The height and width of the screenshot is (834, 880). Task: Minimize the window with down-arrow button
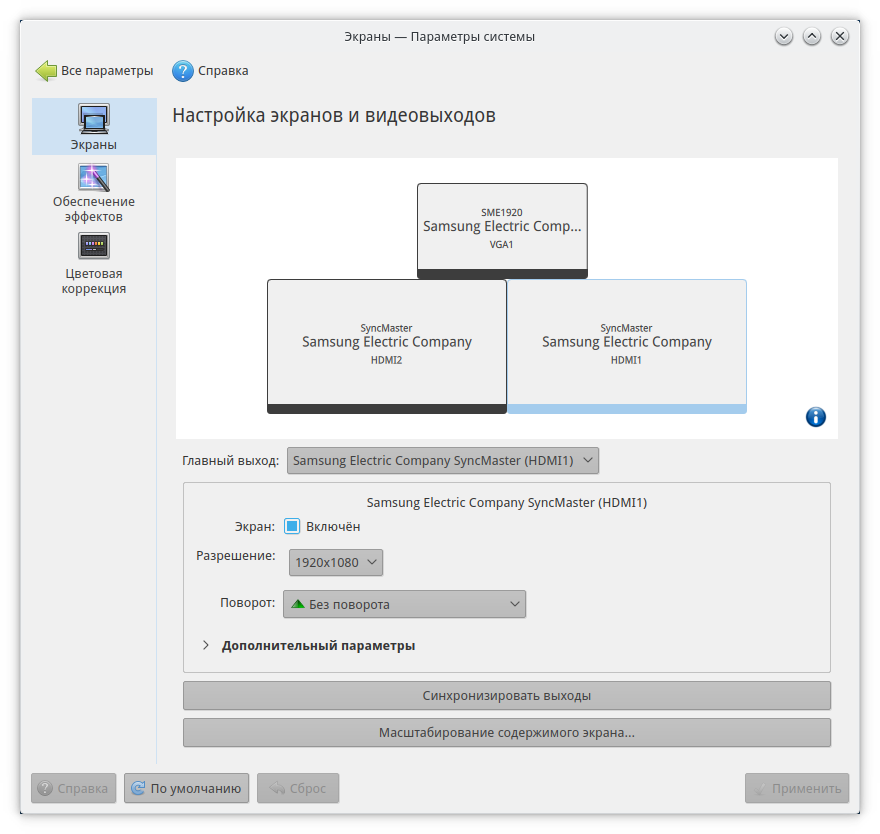[x=783, y=36]
